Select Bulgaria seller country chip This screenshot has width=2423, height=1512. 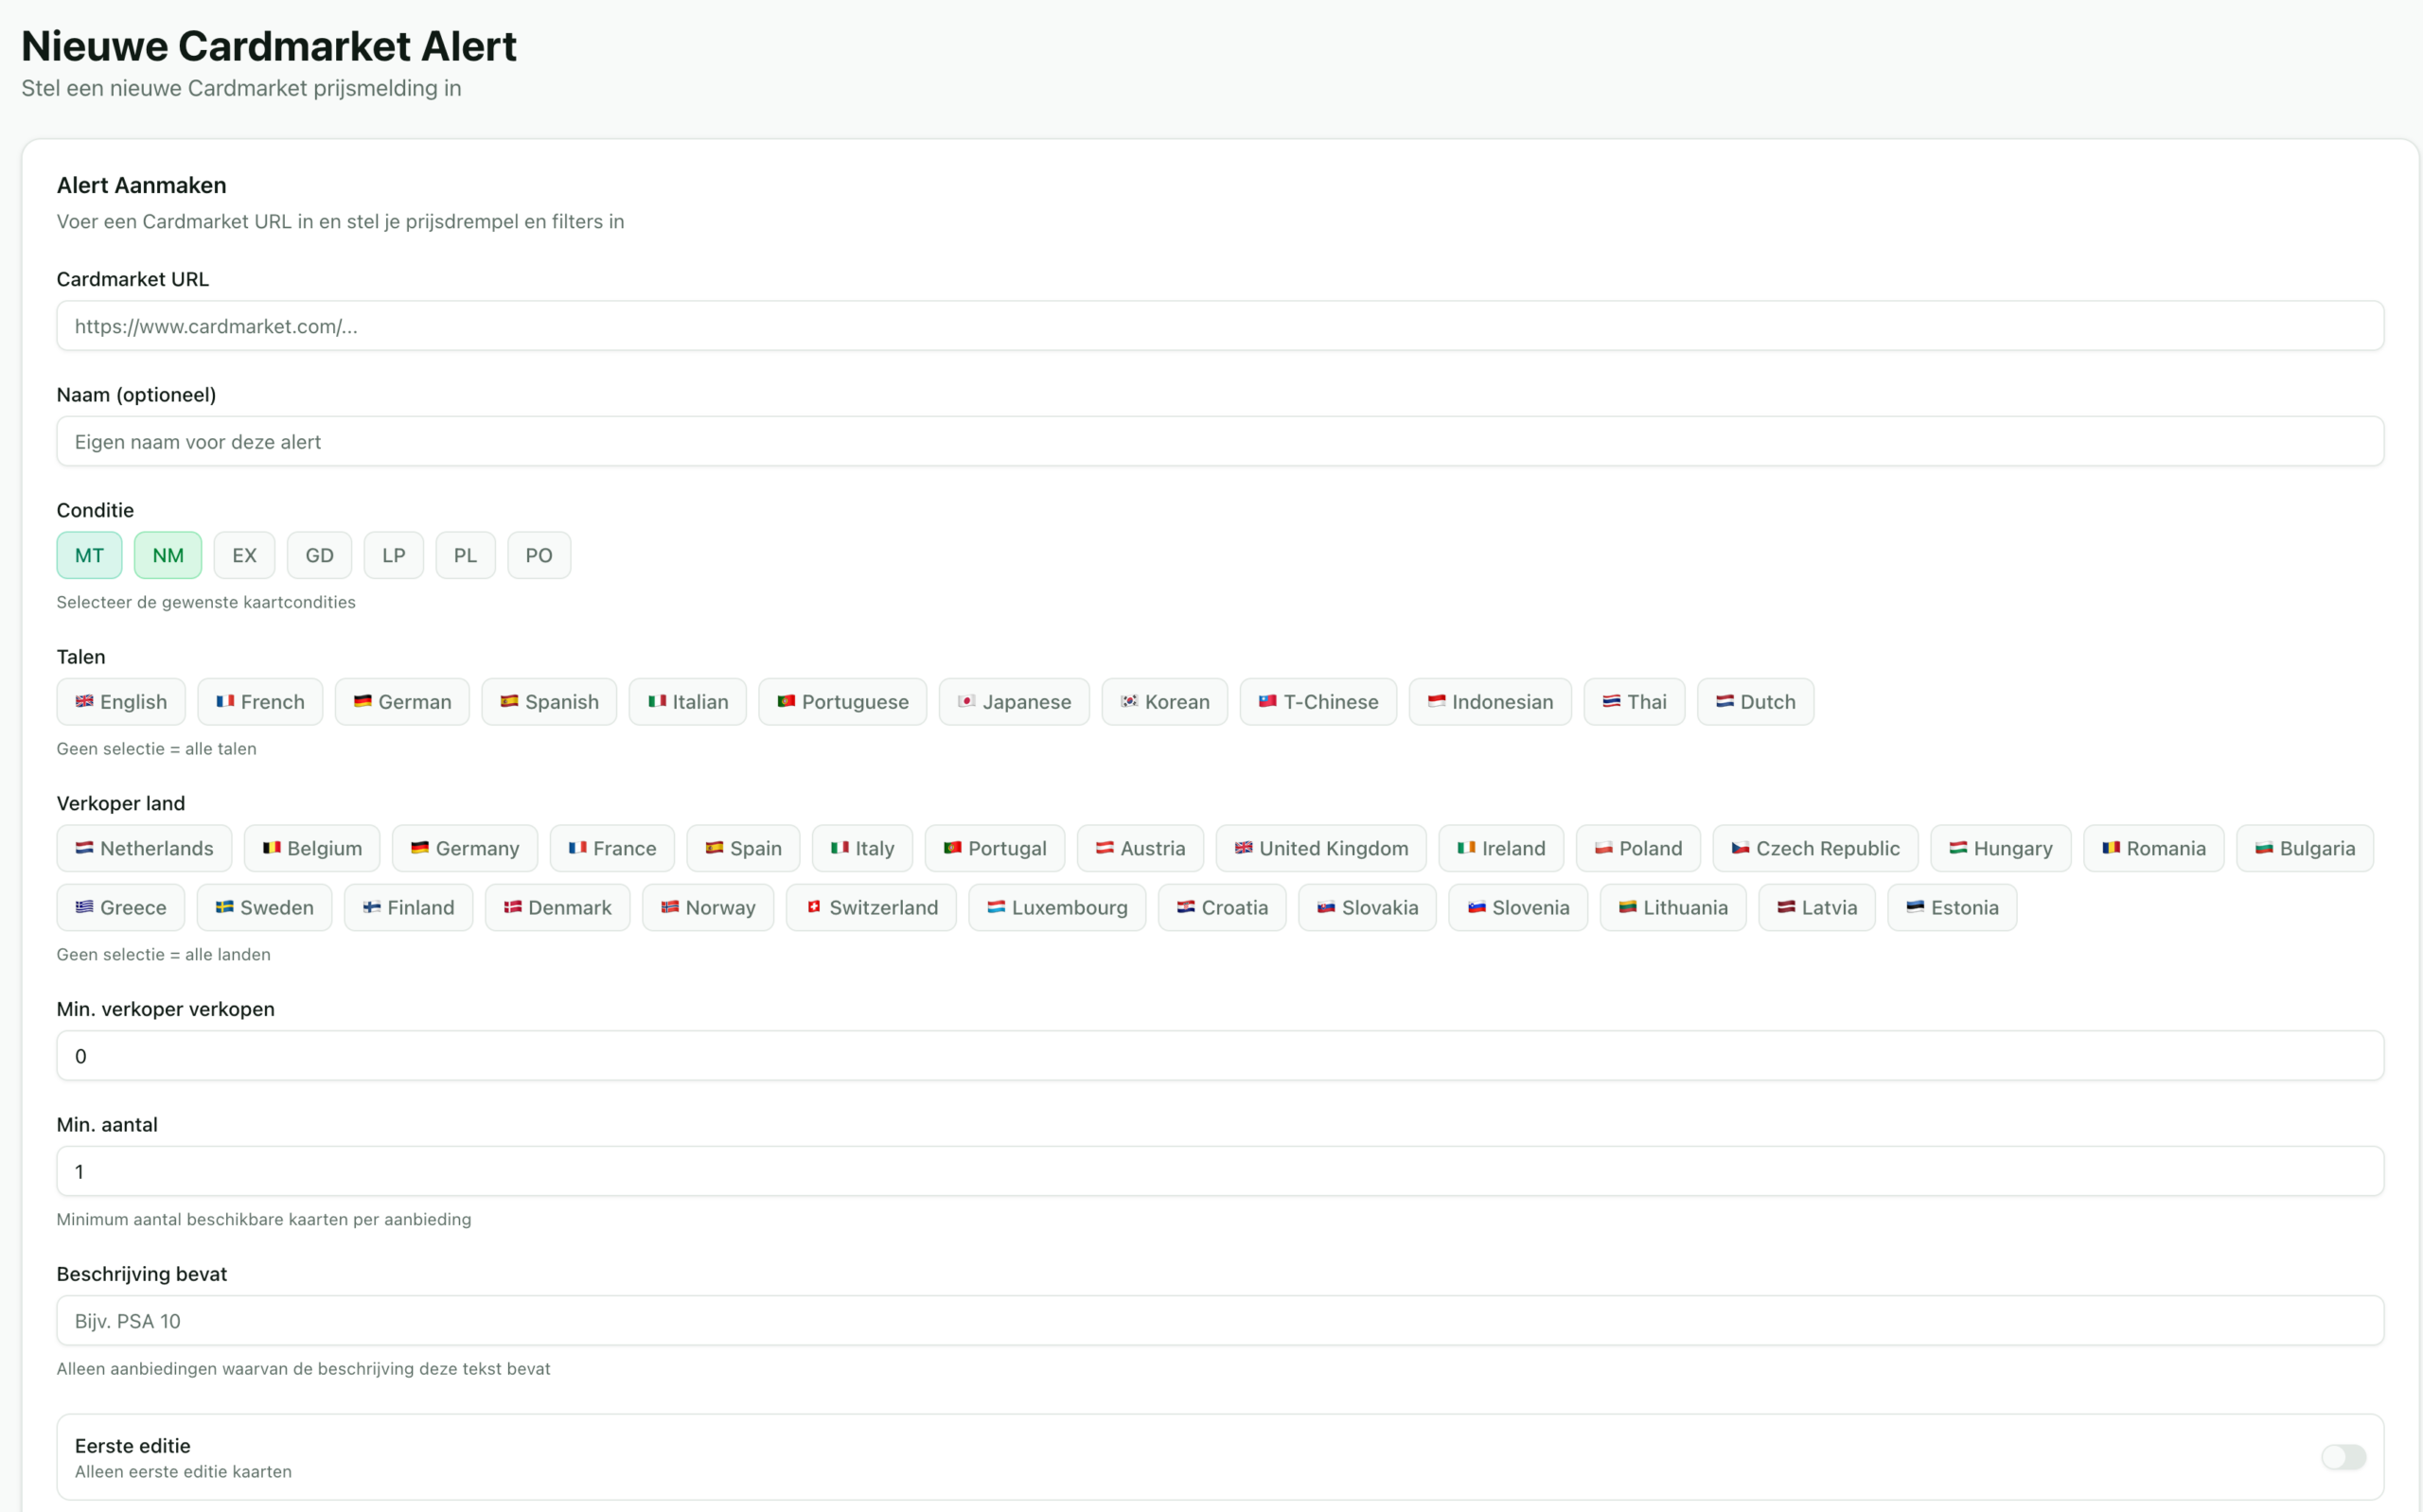2304,848
